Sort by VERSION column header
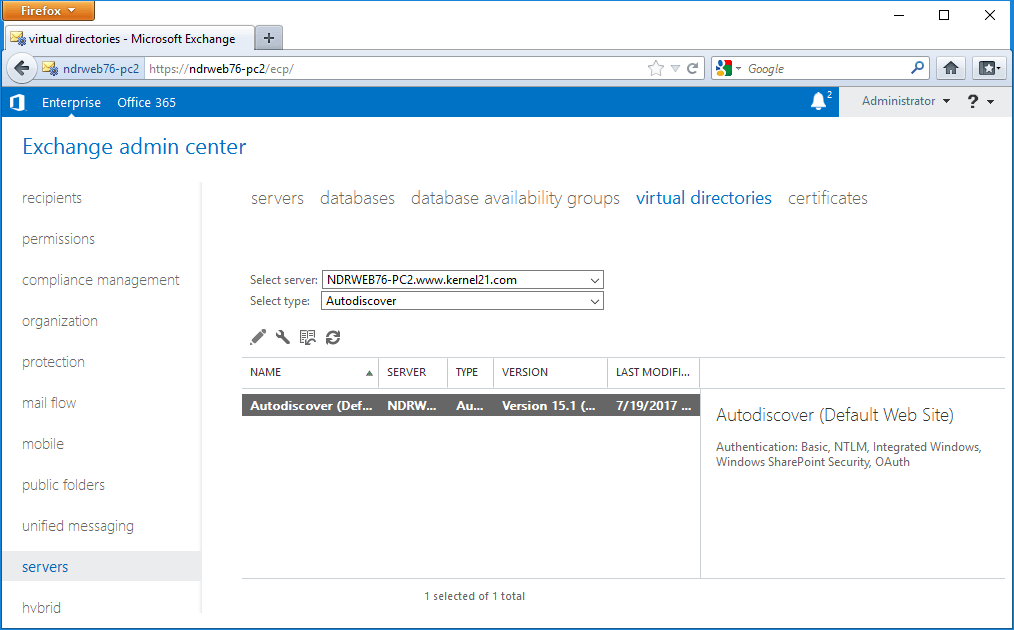1014x630 pixels. pyautogui.click(x=550, y=372)
